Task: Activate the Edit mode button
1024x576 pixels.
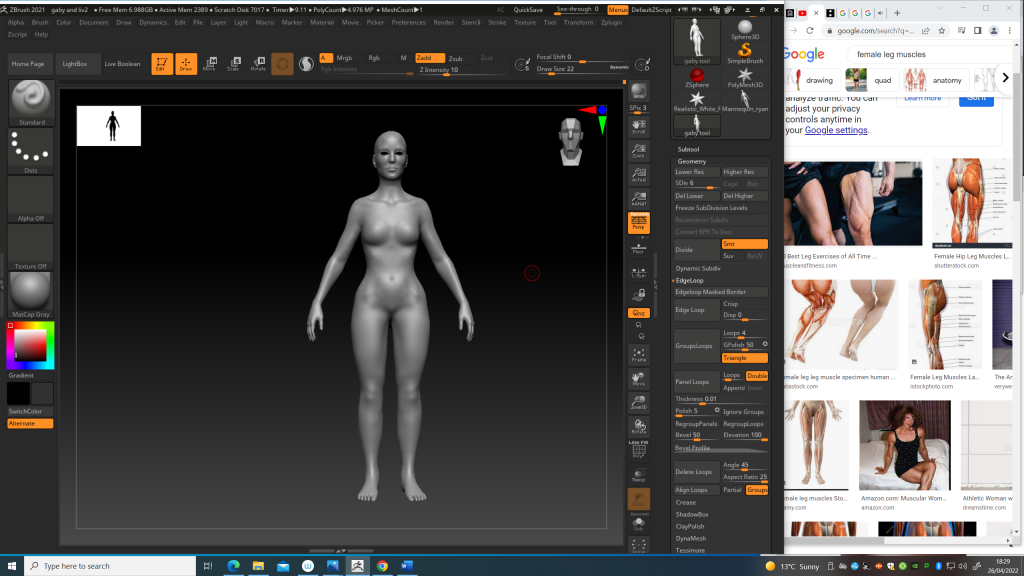Action: click(x=162, y=64)
